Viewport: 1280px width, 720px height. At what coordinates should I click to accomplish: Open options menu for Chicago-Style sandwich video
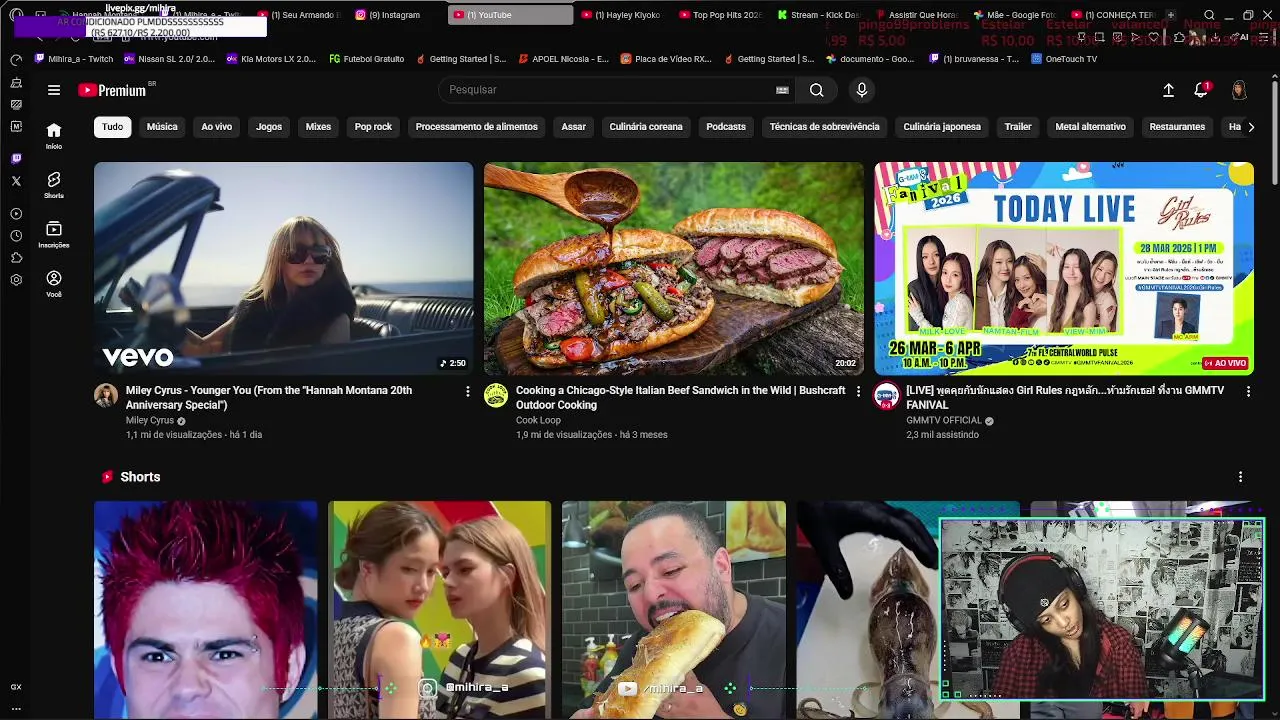pyautogui.click(x=857, y=392)
